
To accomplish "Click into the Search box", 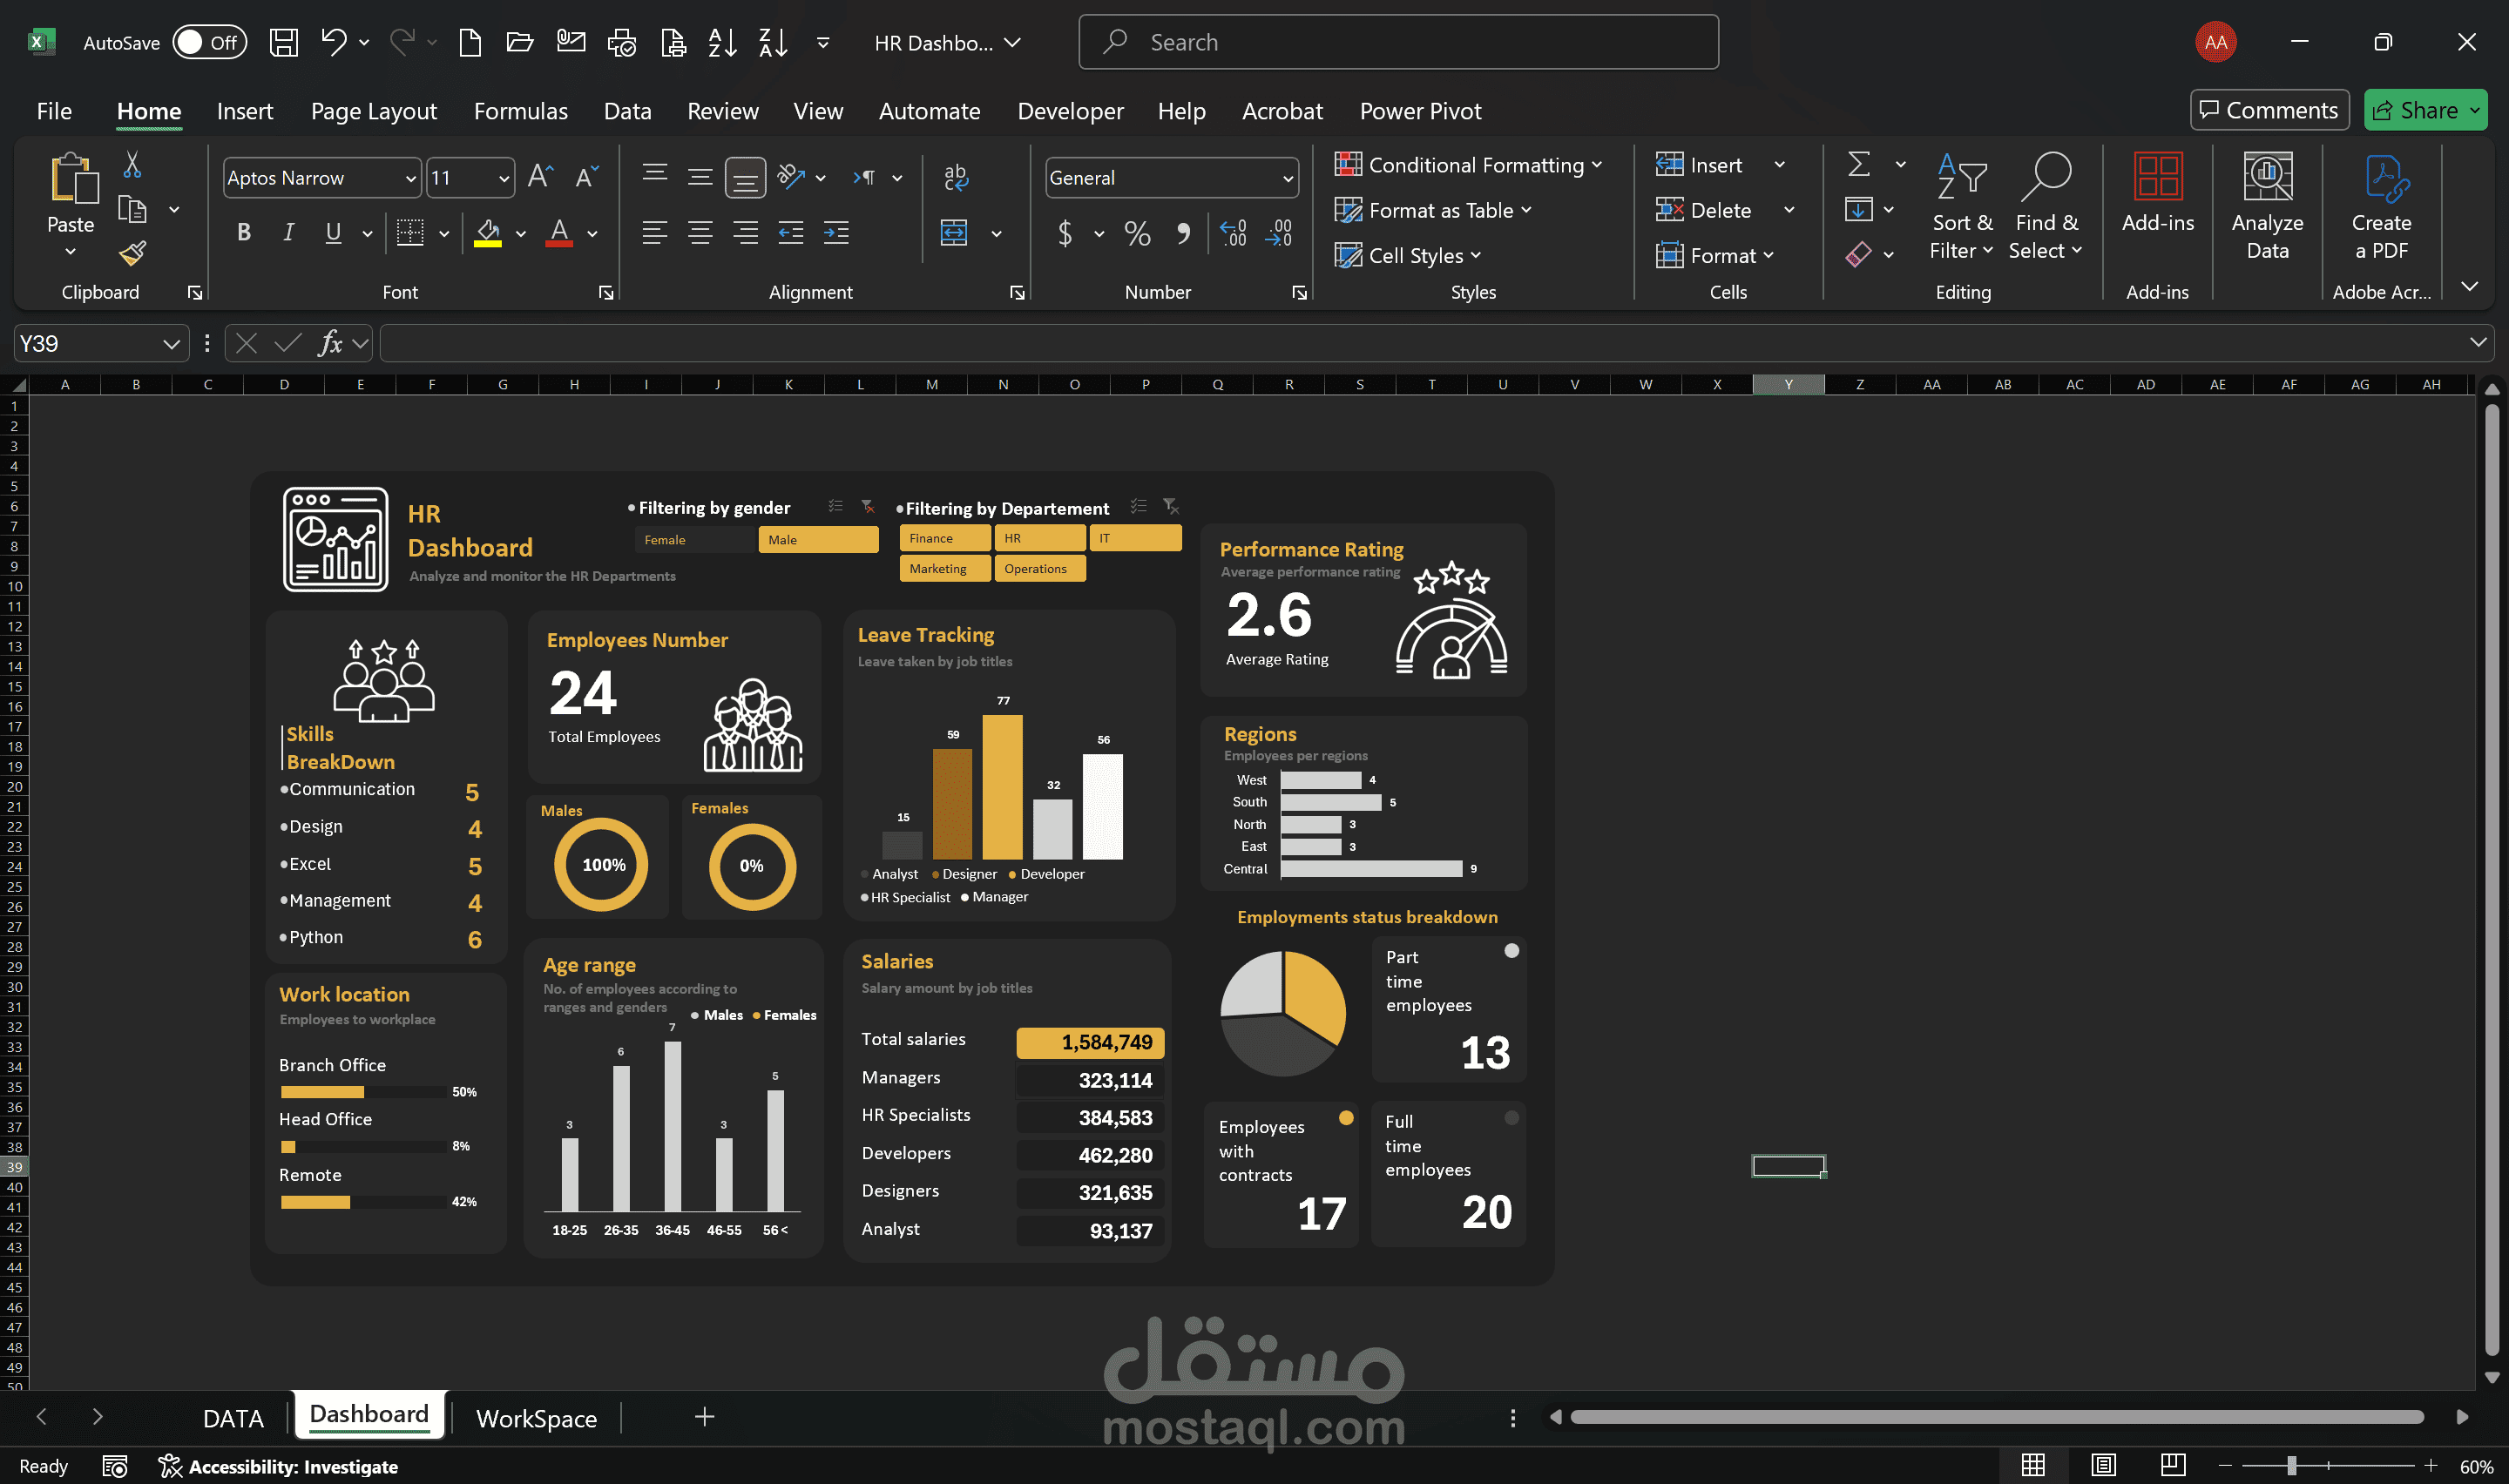I will click(x=1398, y=42).
